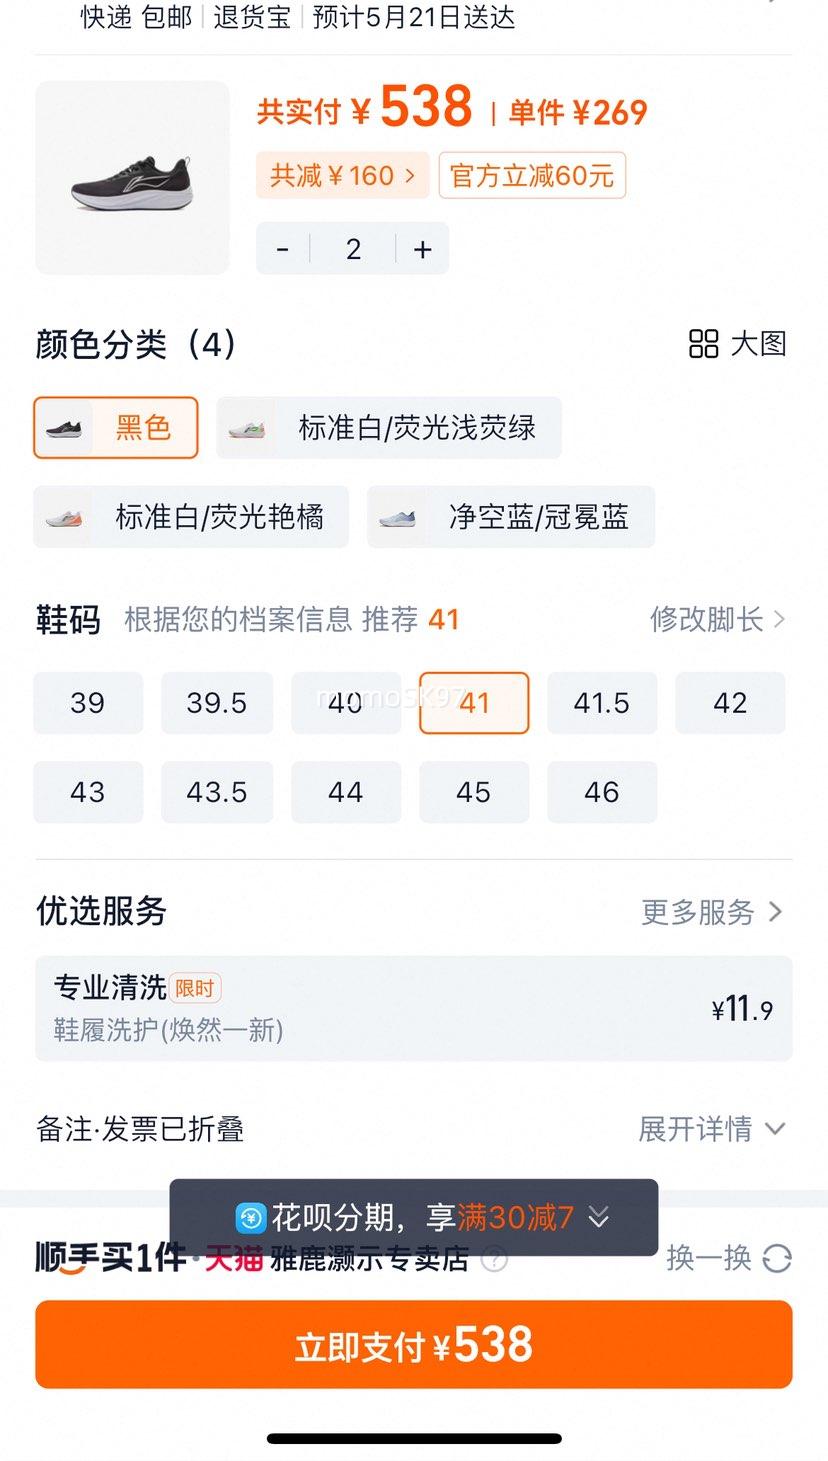Expand the 展开详情 invoice notes section
Screen dimensions: 828x1461
(x=711, y=1129)
